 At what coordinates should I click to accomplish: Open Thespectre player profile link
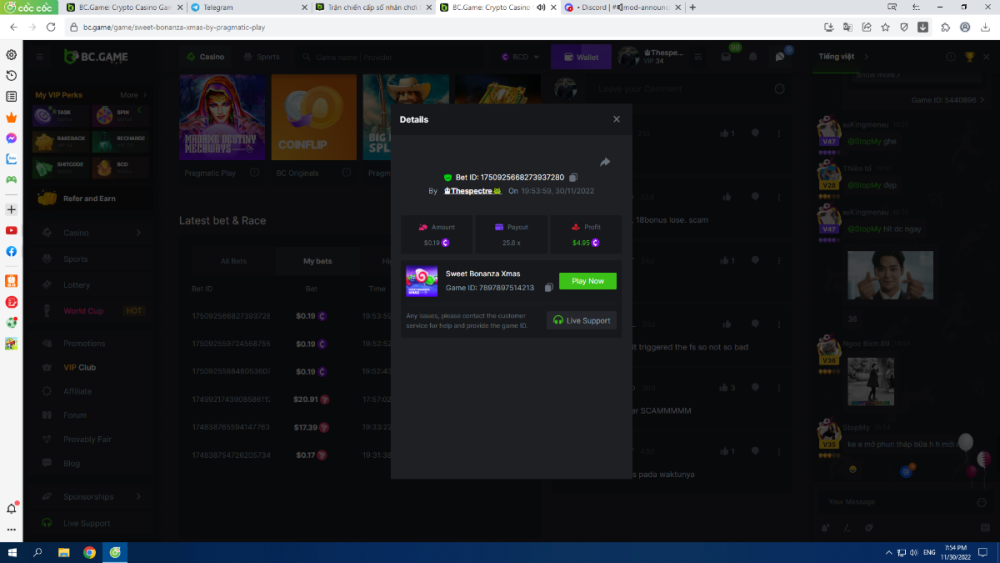click(471, 190)
